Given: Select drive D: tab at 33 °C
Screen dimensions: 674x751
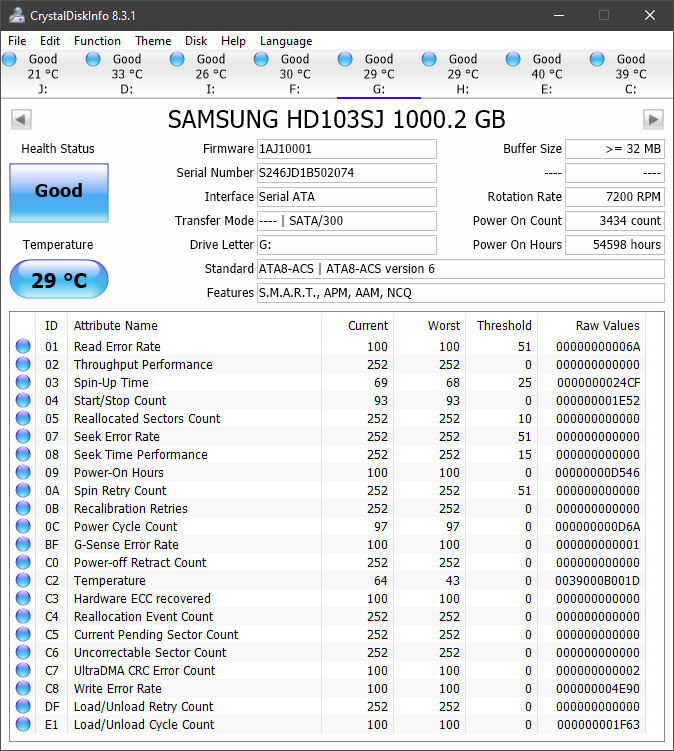Looking at the screenshot, I should (x=126, y=74).
